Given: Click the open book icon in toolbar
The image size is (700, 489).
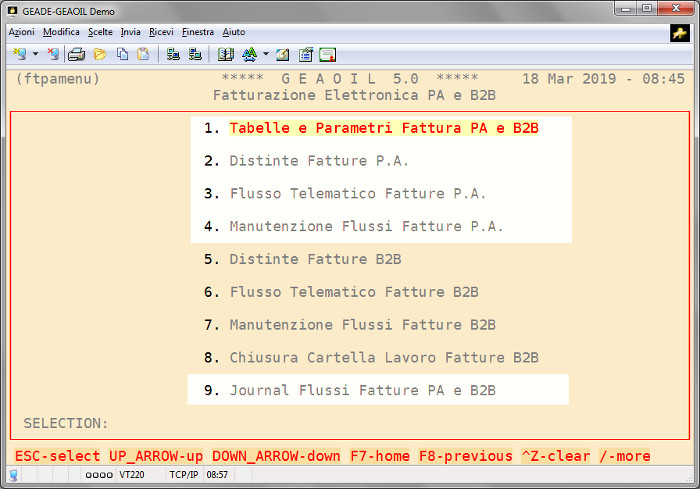Looking at the screenshot, I should pyautogui.click(x=226, y=54).
